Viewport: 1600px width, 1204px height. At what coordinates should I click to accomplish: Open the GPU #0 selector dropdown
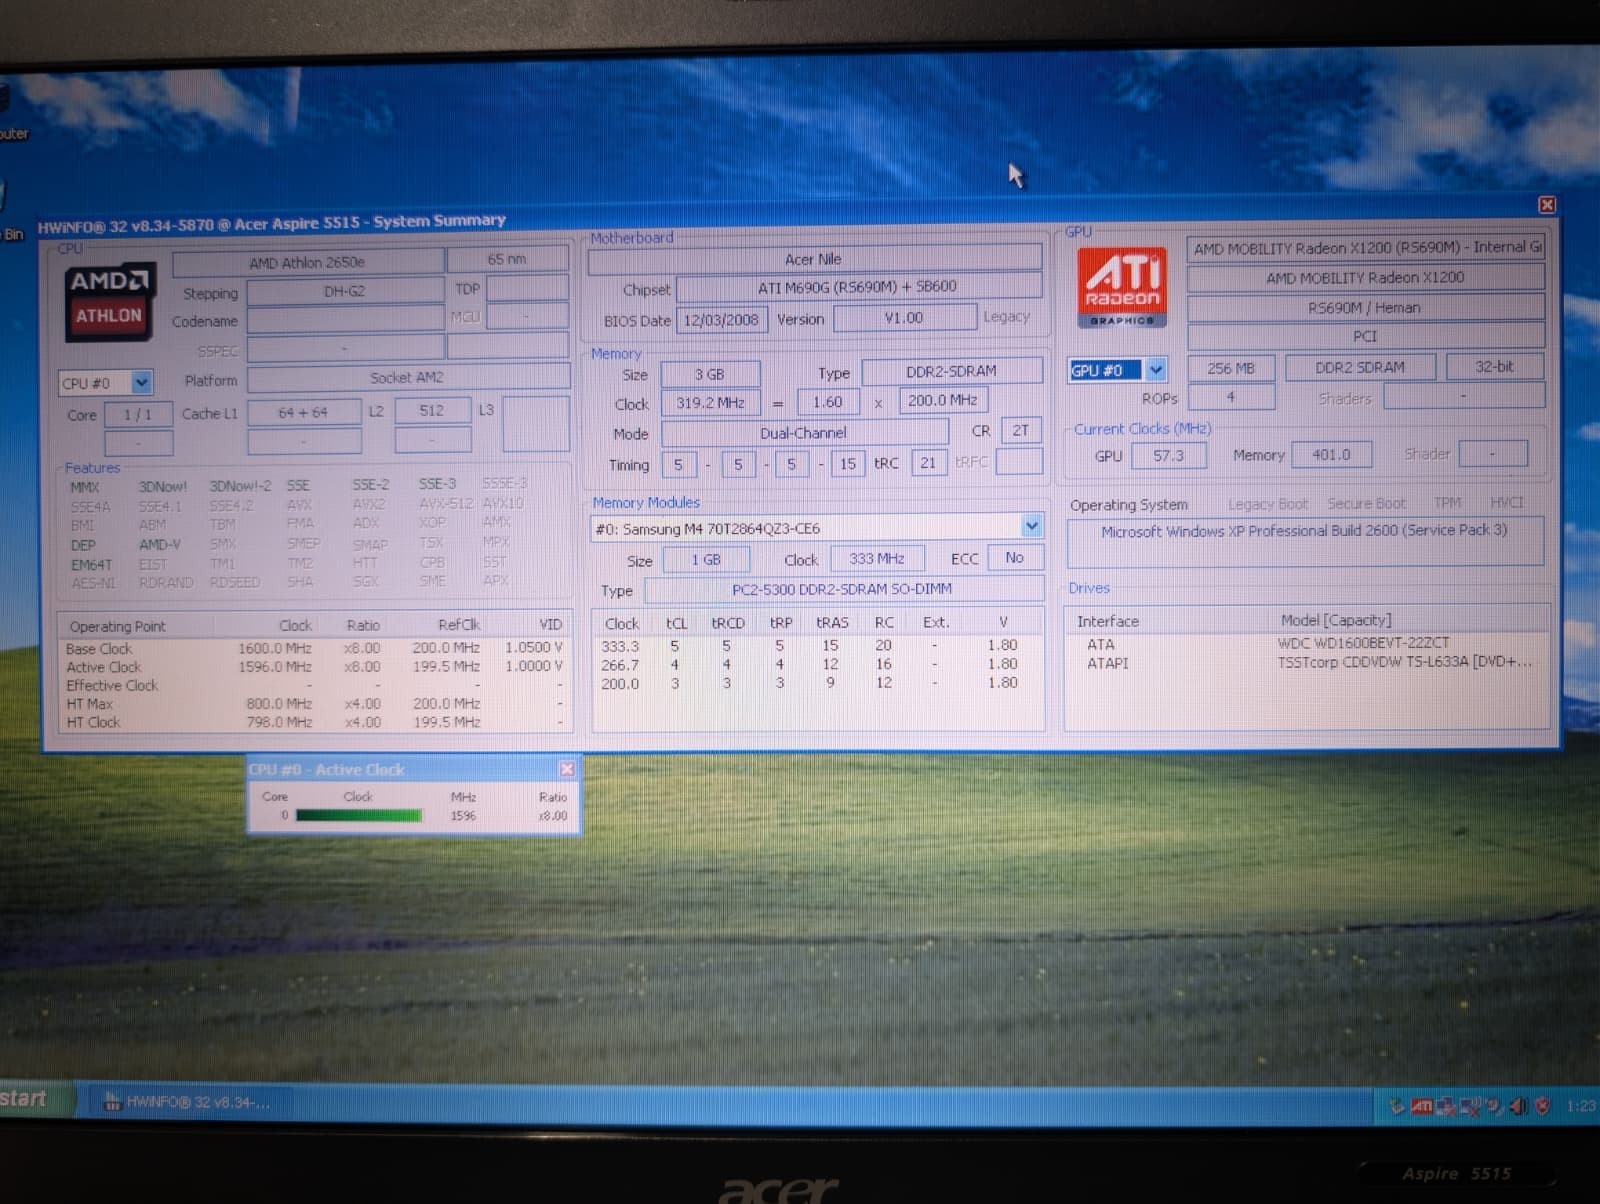click(x=1156, y=370)
